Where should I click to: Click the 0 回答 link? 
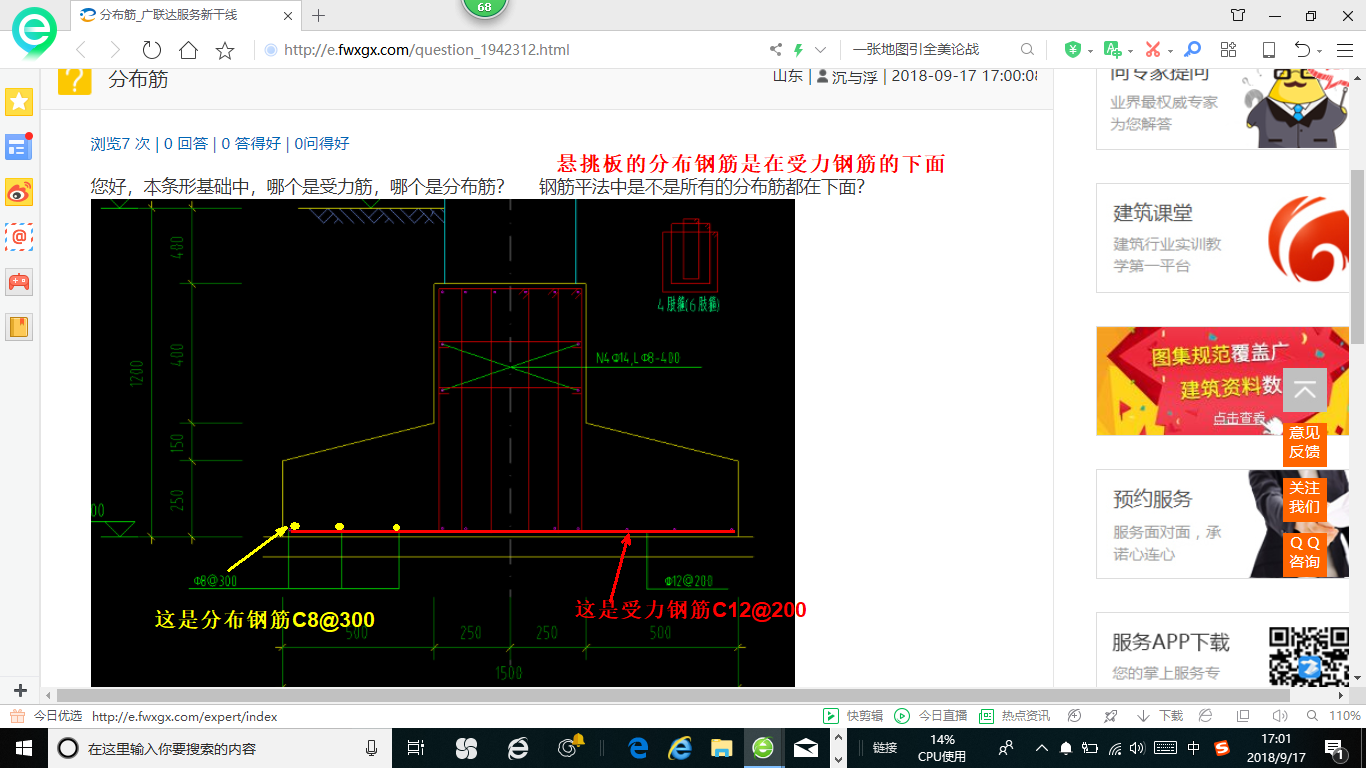point(186,143)
